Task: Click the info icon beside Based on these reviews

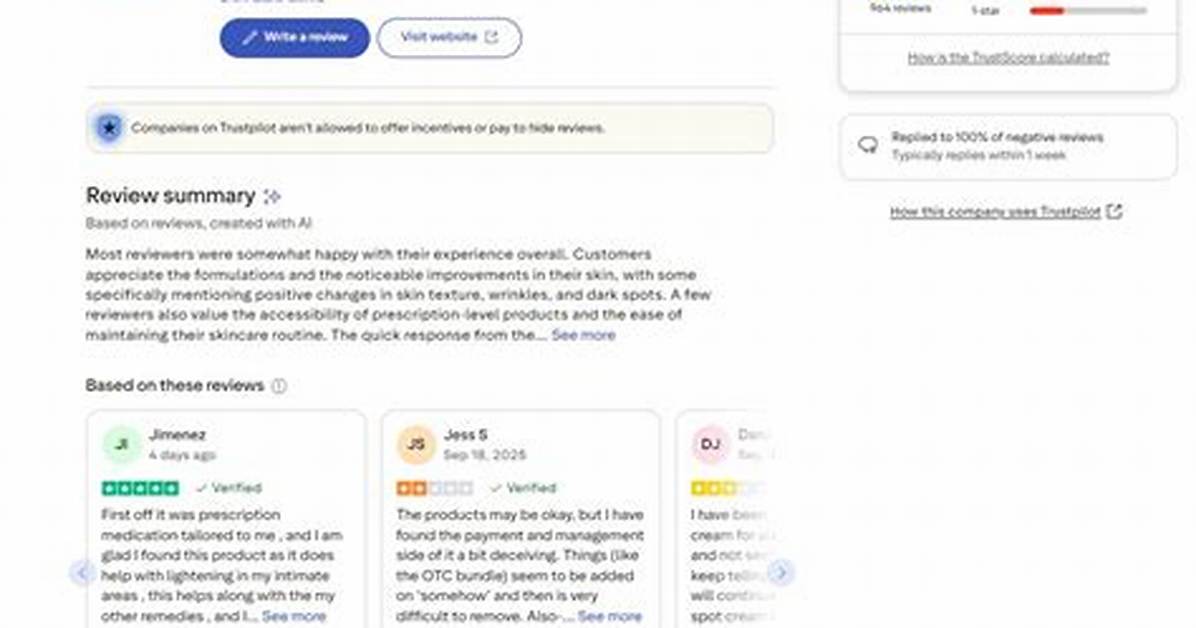Action: 279,386
